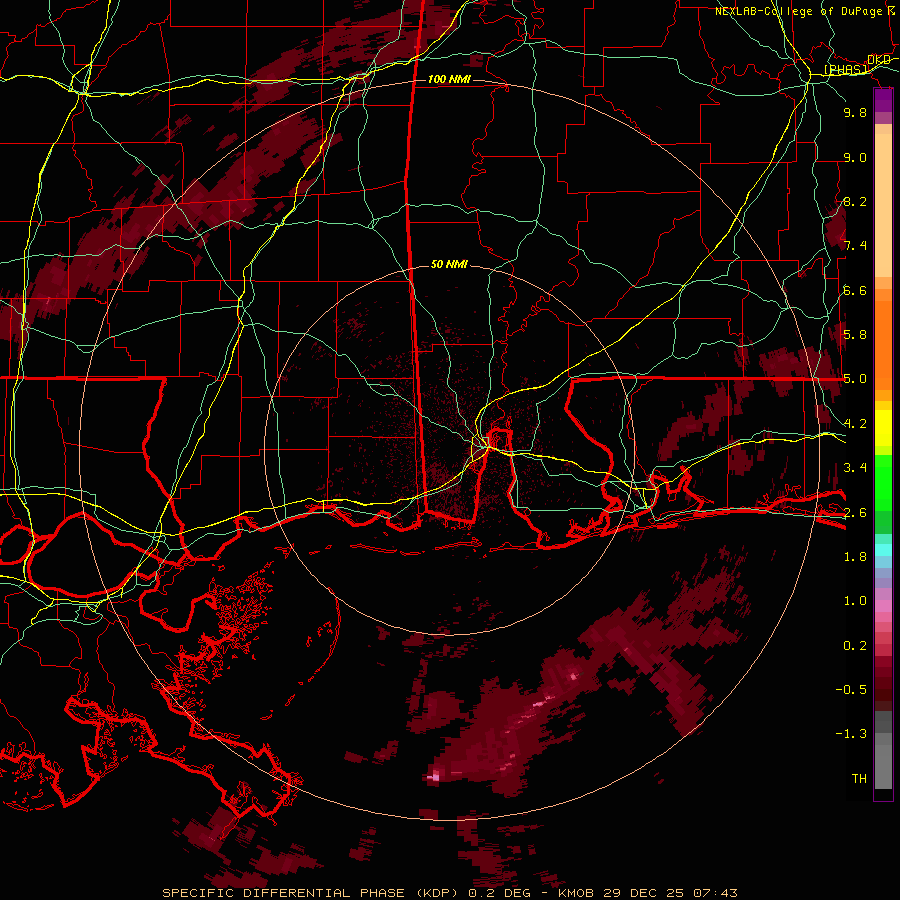
Task: Click the 50 NMI range ring label
Action: pos(449,264)
